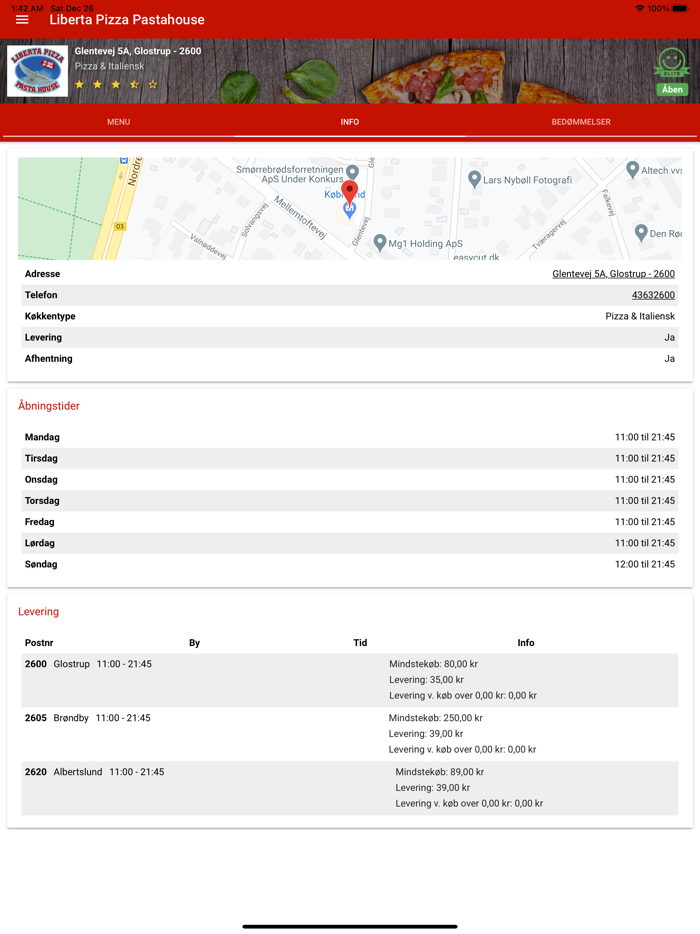
Task: Tap 'Mindstekøb: 250,00 kr' text
Action: [x=435, y=718]
